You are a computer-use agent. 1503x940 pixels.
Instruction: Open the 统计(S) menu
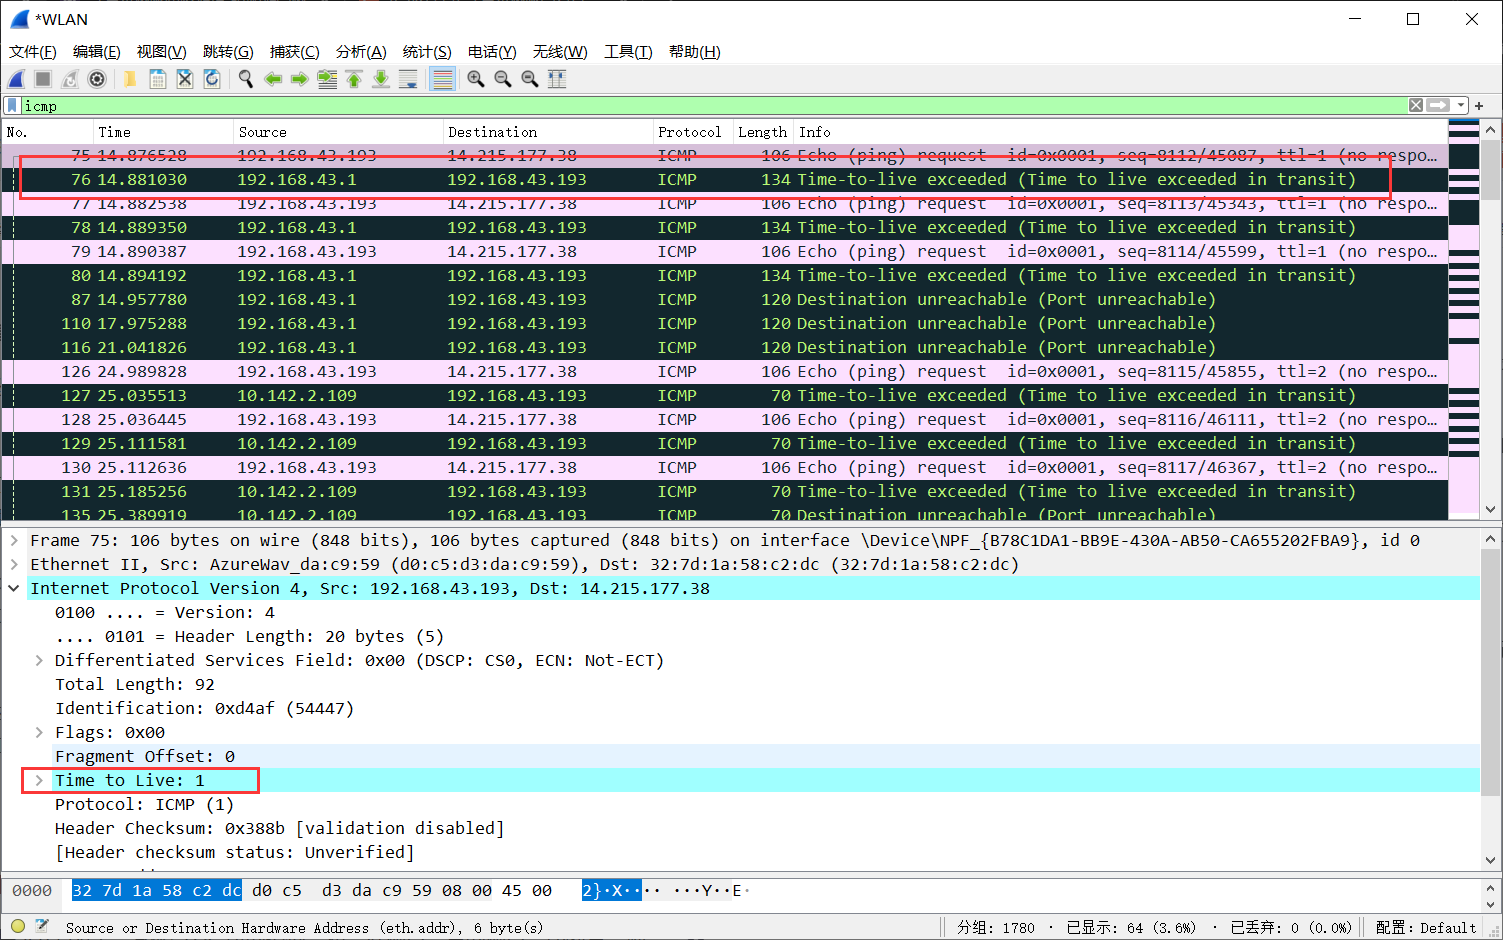427,52
